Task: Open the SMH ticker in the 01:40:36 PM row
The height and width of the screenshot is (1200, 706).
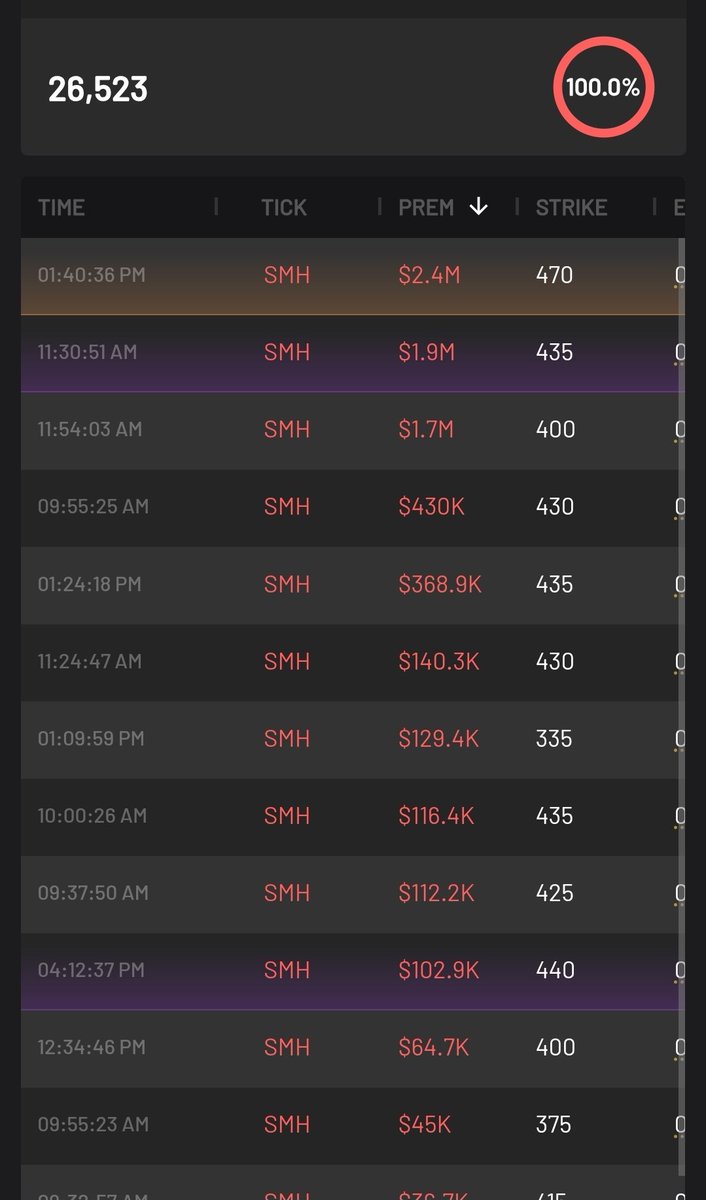Action: pos(287,275)
